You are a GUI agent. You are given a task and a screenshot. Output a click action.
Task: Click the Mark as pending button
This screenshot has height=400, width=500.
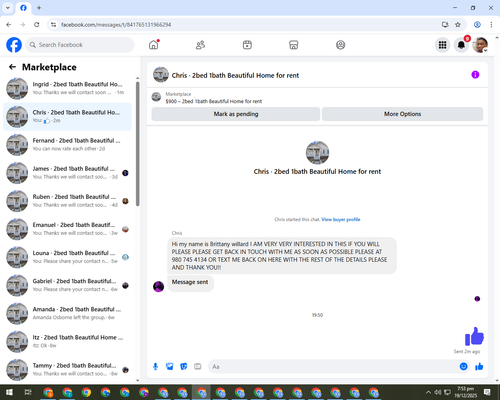click(x=236, y=114)
